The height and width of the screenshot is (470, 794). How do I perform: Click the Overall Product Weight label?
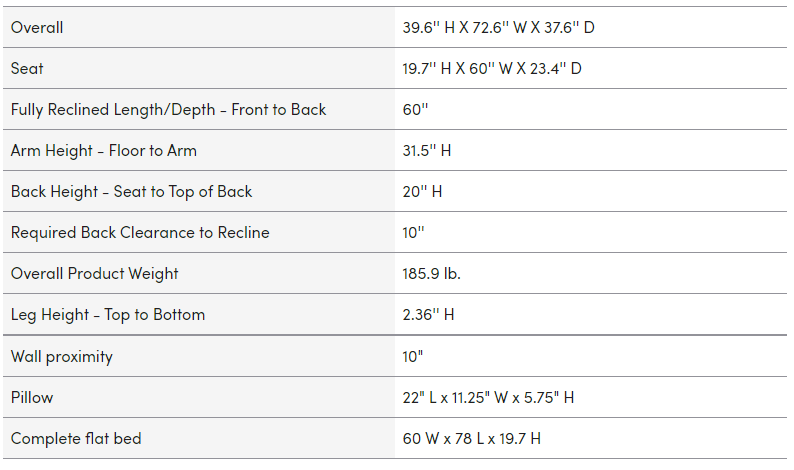click(95, 274)
